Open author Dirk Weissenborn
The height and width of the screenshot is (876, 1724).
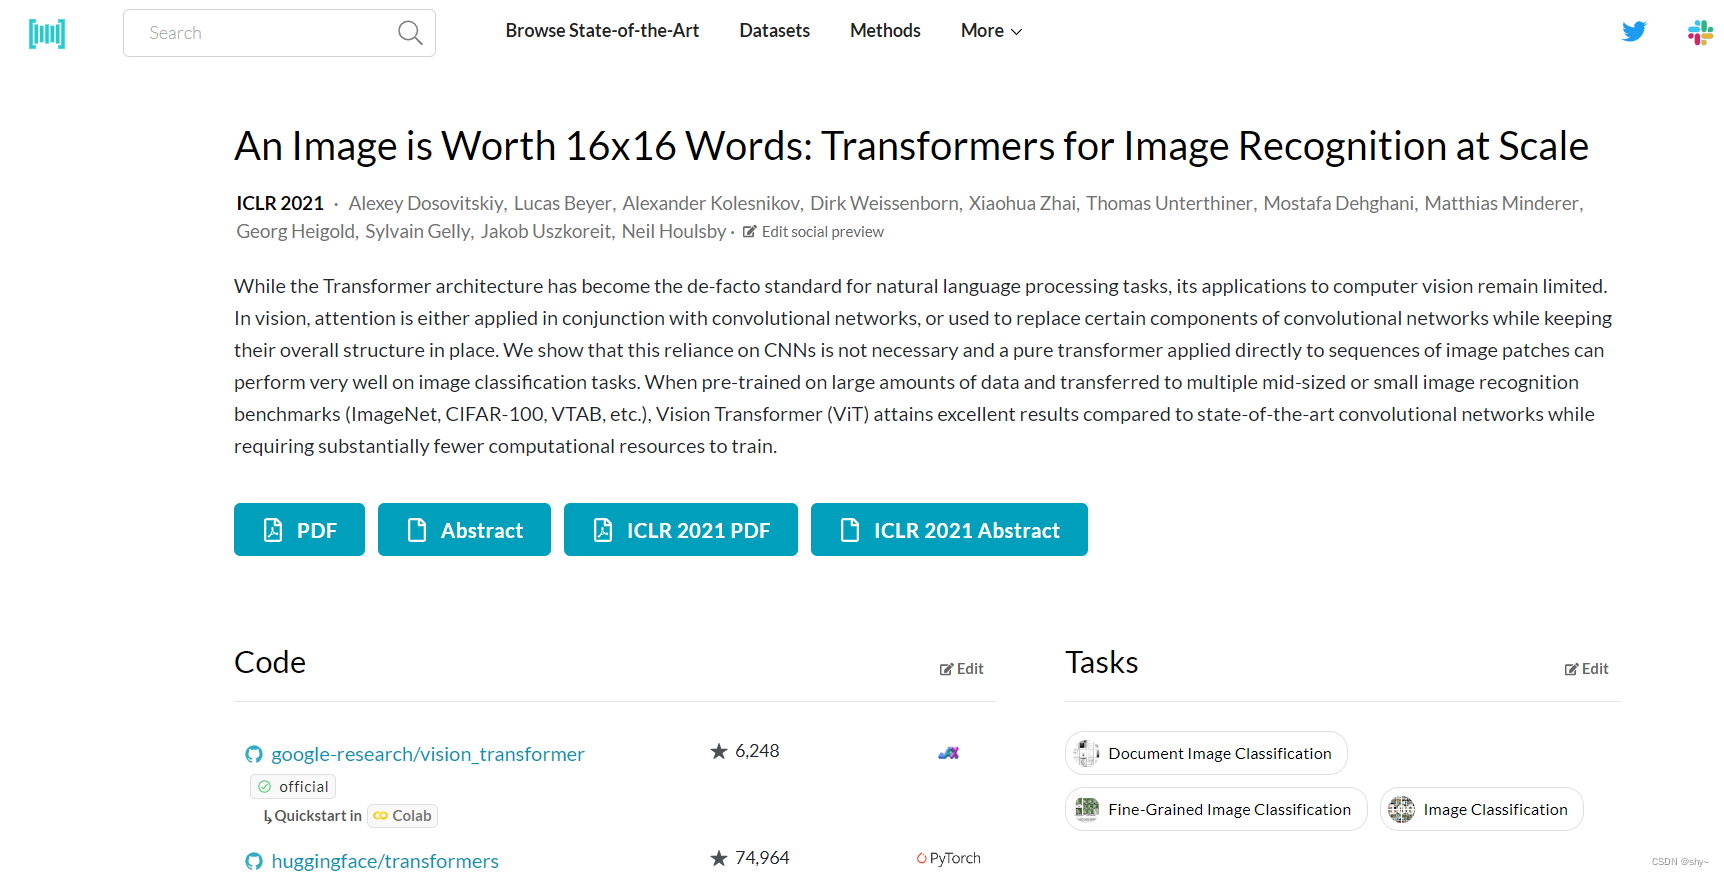tap(884, 203)
